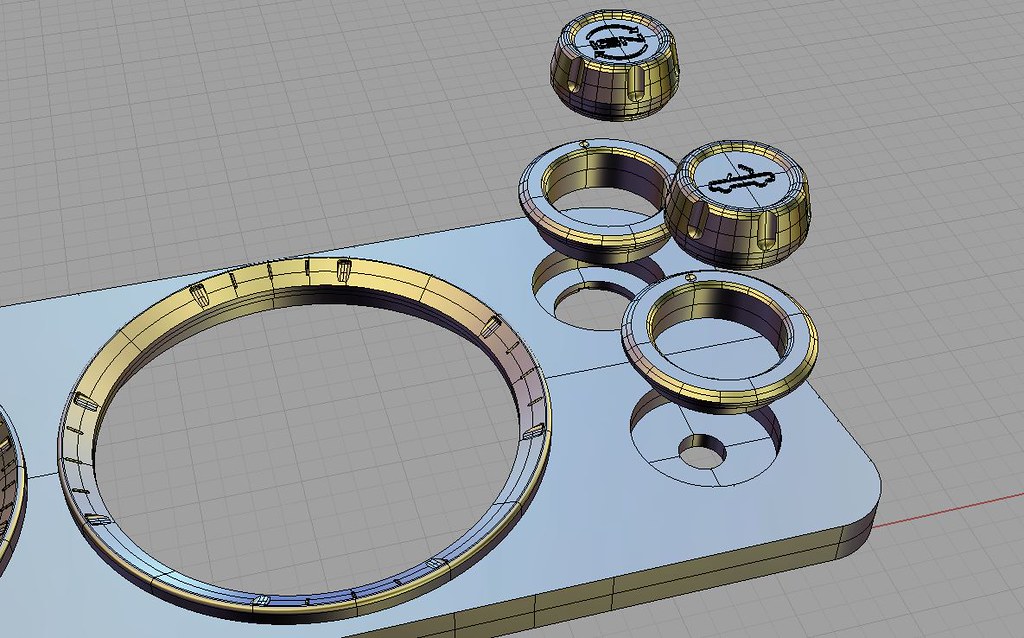Click the small through-hole in the corner recess
The image size is (1024, 638).
pos(704,453)
